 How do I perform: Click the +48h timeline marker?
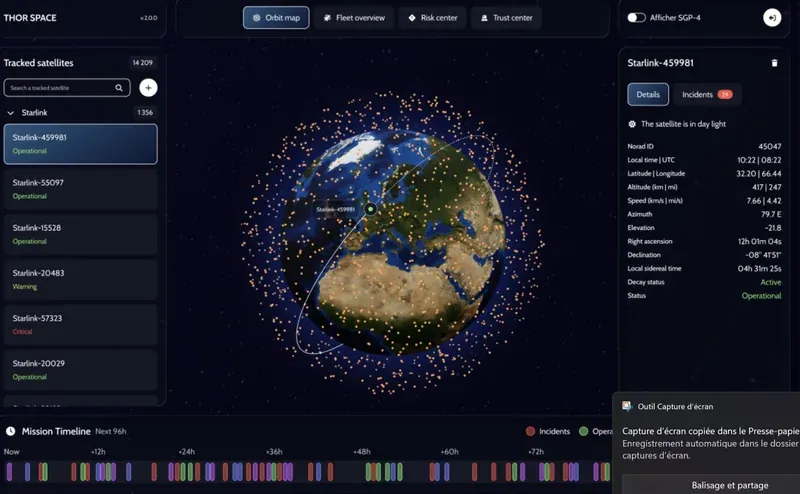pyautogui.click(x=362, y=452)
